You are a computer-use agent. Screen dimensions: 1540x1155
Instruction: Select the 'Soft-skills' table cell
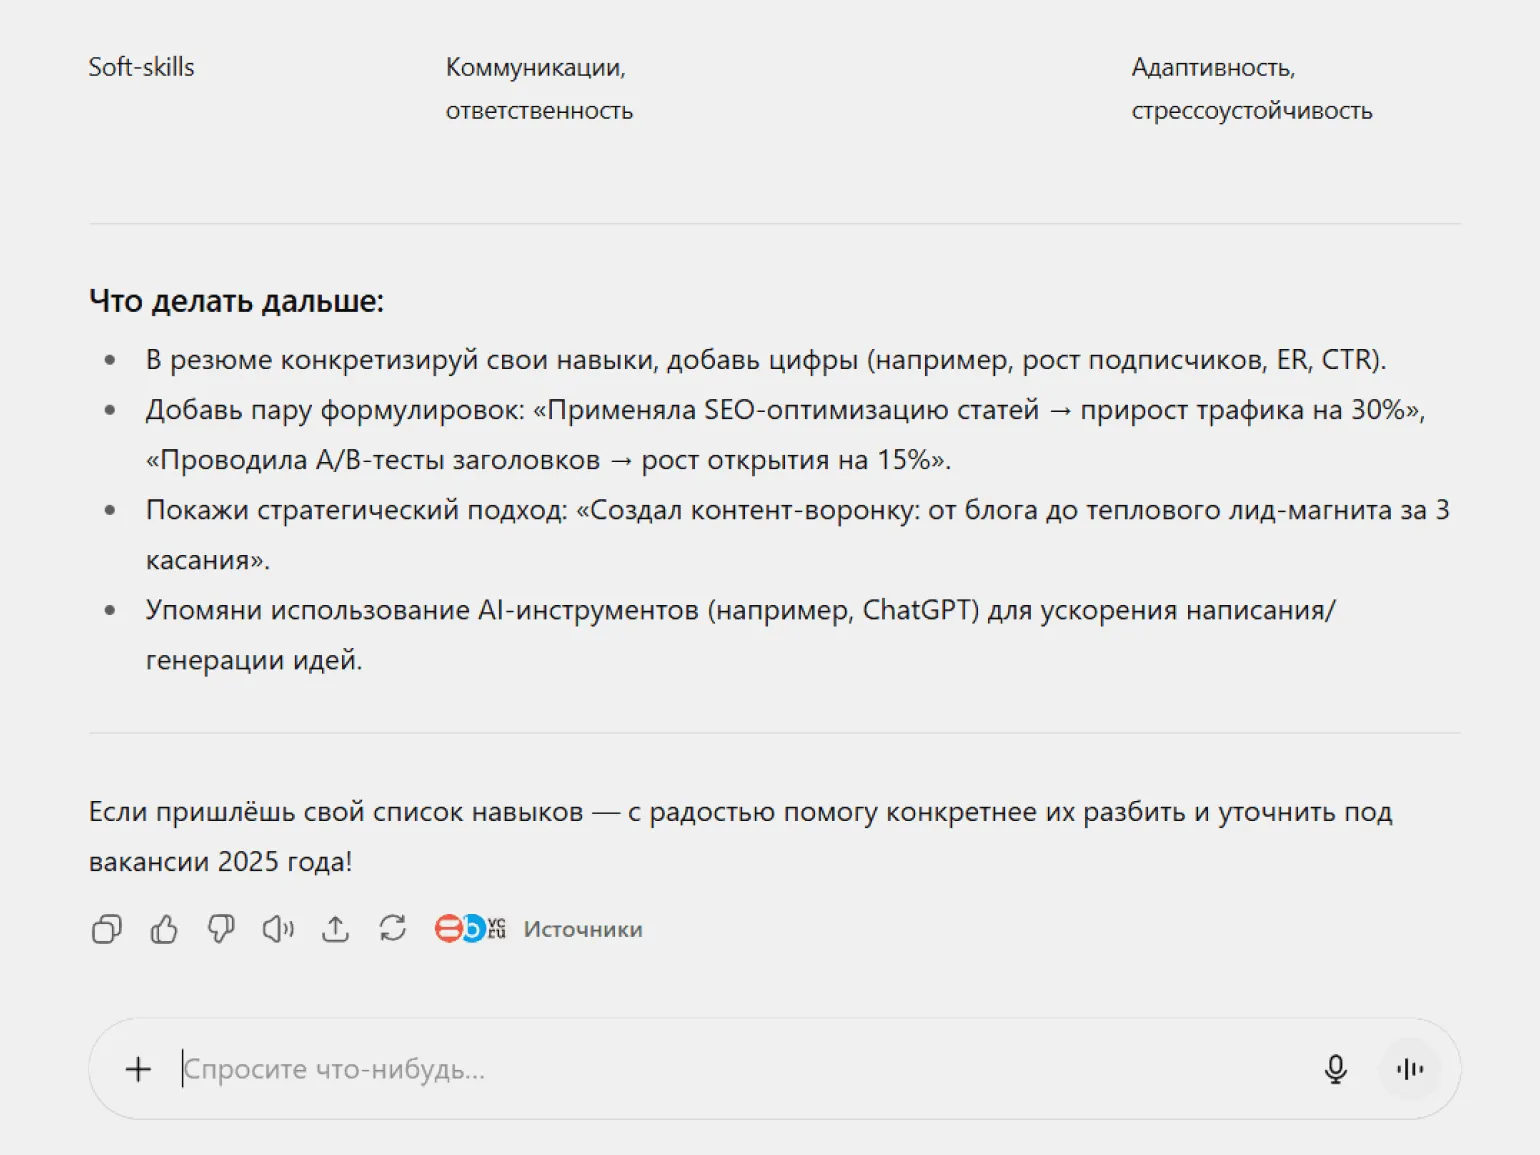coord(141,67)
